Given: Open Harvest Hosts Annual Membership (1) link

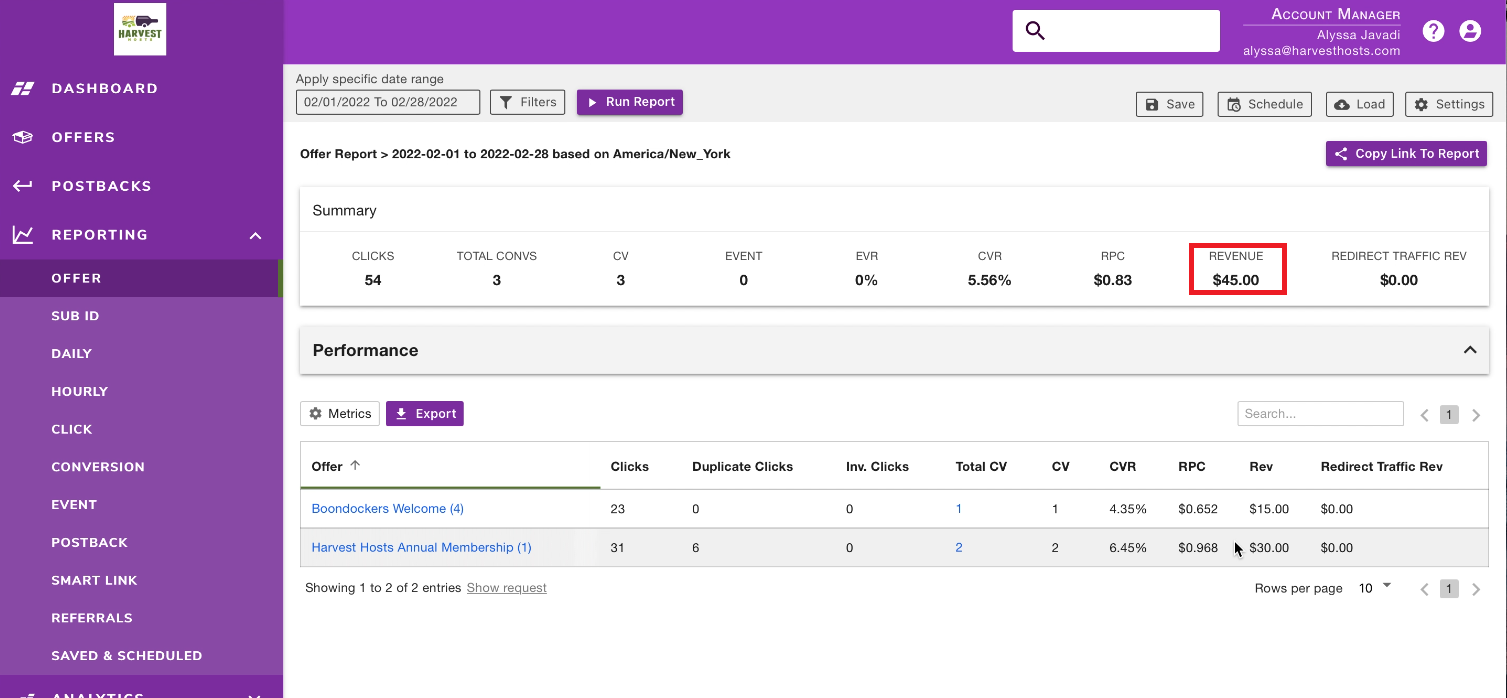Looking at the screenshot, I should coord(422,548).
